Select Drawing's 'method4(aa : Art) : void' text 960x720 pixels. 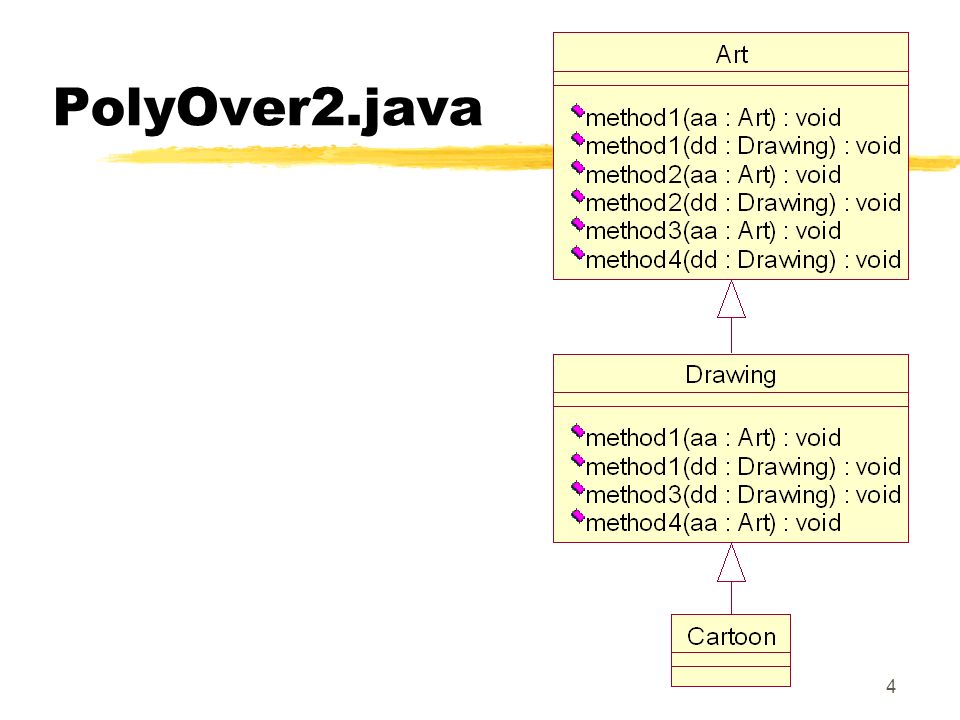tap(713, 523)
